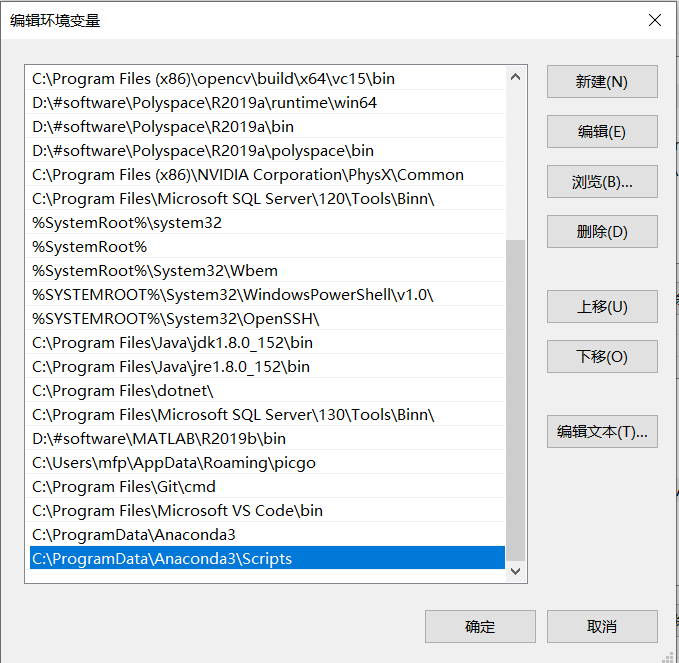Click the list's vertical scrollbar thumb
The width and height of the screenshot is (679, 663).
point(515,401)
